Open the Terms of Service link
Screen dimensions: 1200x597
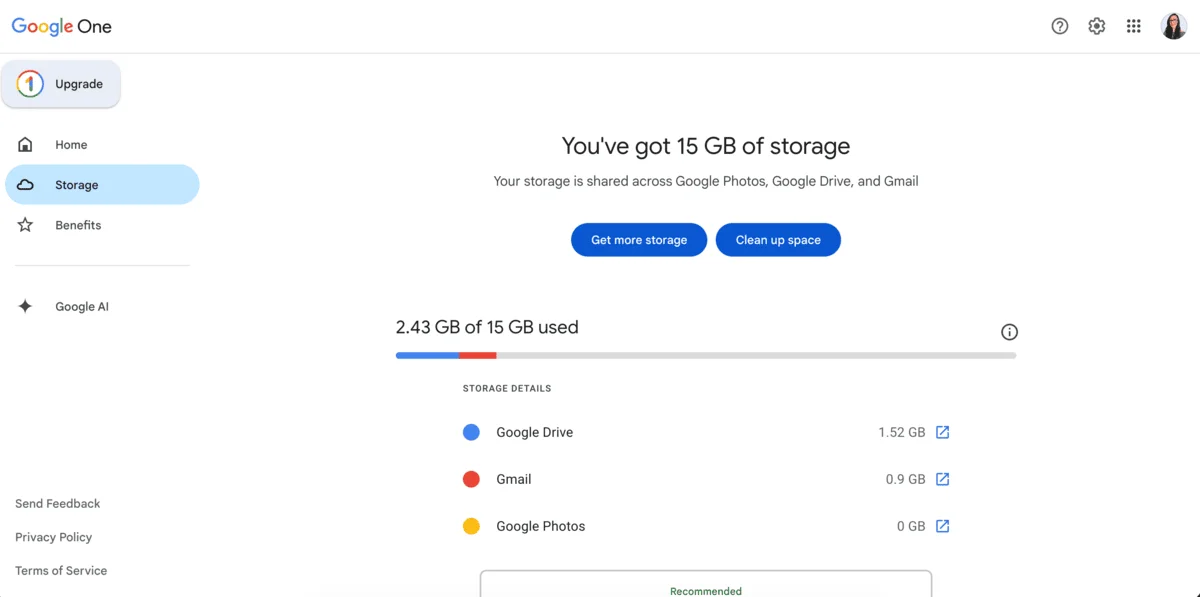[x=60, y=570]
